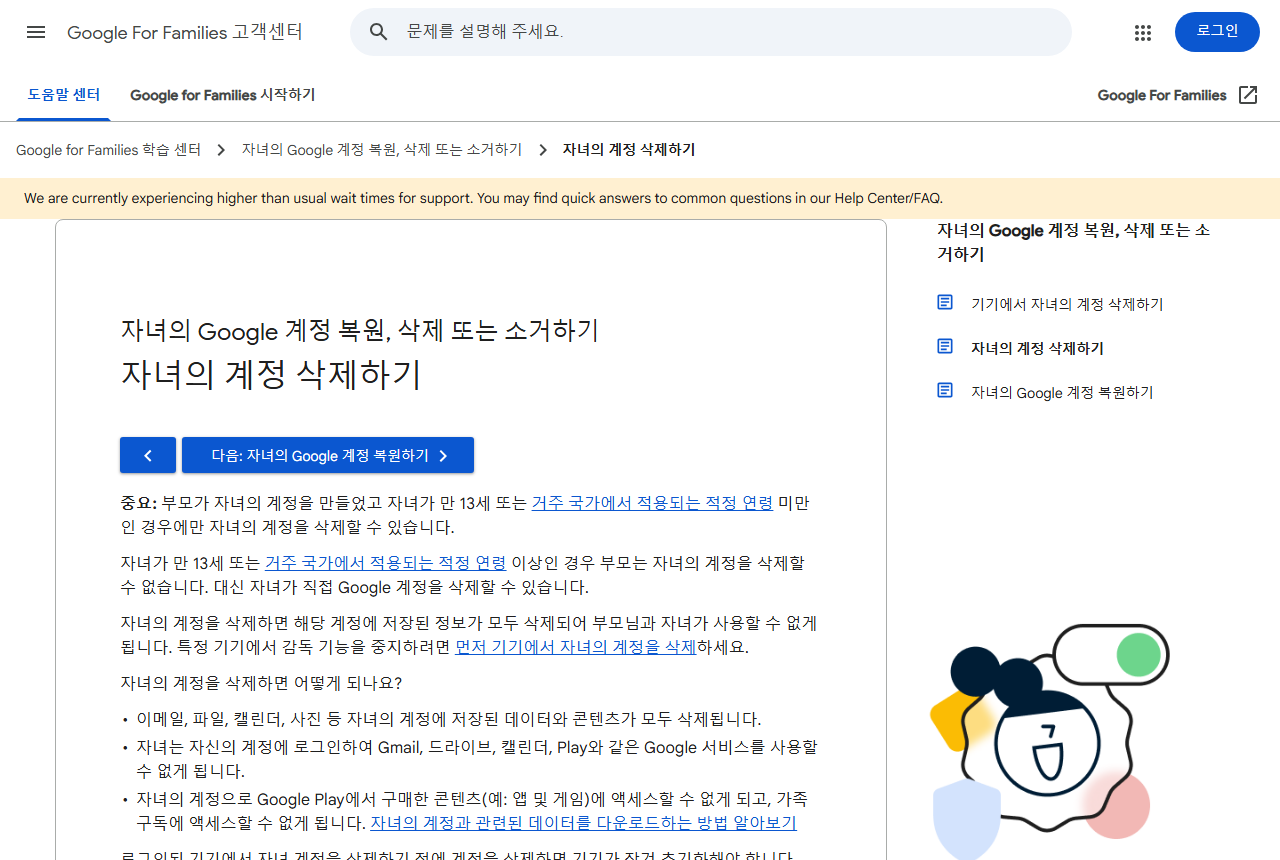Click sidebar heading 자녀의 Google 계정 복원, 삭제 또는 소거하기
Image resolution: width=1280 pixels, height=860 pixels.
[1073, 242]
